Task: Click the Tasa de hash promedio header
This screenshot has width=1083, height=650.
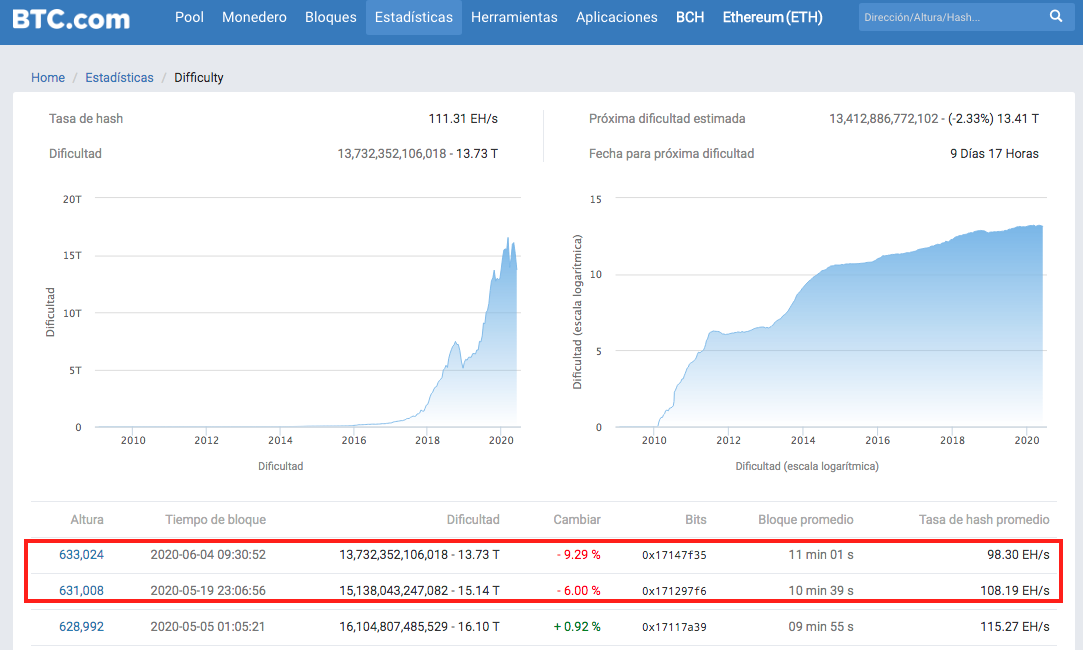Action: click(x=984, y=519)
